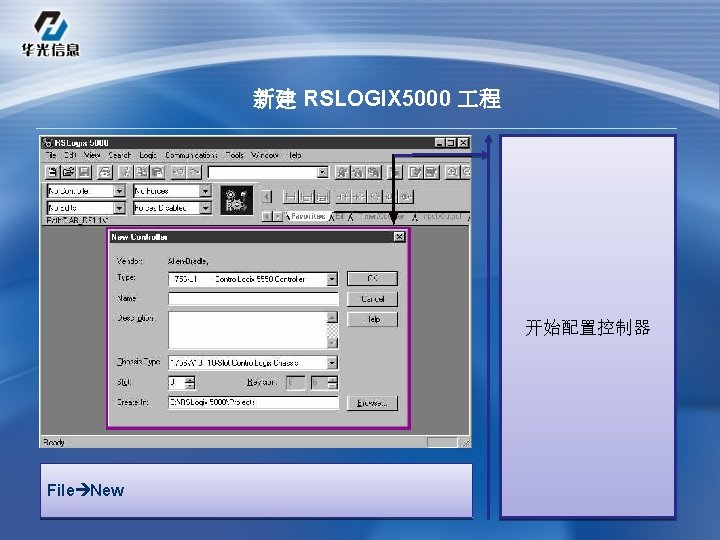
Task: Click the Paste toolbar icon
Action: [x=157, y=172]
